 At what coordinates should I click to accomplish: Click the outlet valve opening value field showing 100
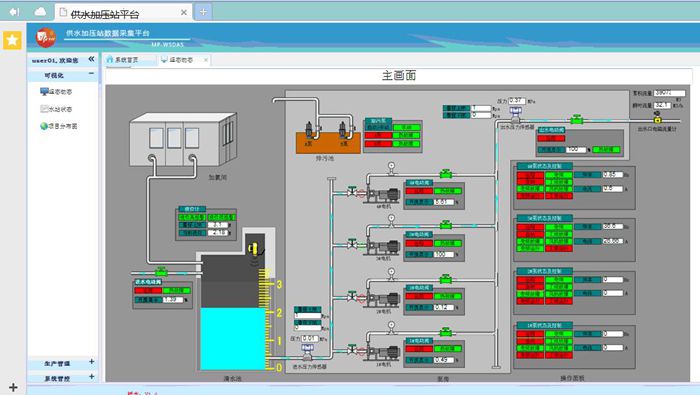pyautogui.click(x=576, y=150)
